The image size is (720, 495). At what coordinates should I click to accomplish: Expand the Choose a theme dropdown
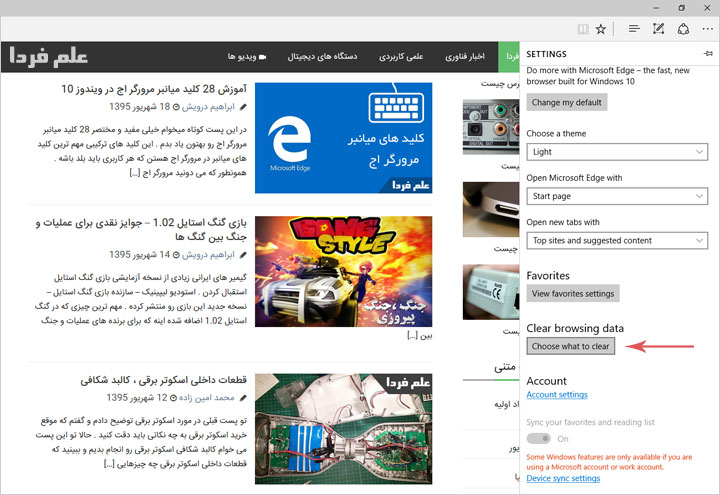point(617,152)
